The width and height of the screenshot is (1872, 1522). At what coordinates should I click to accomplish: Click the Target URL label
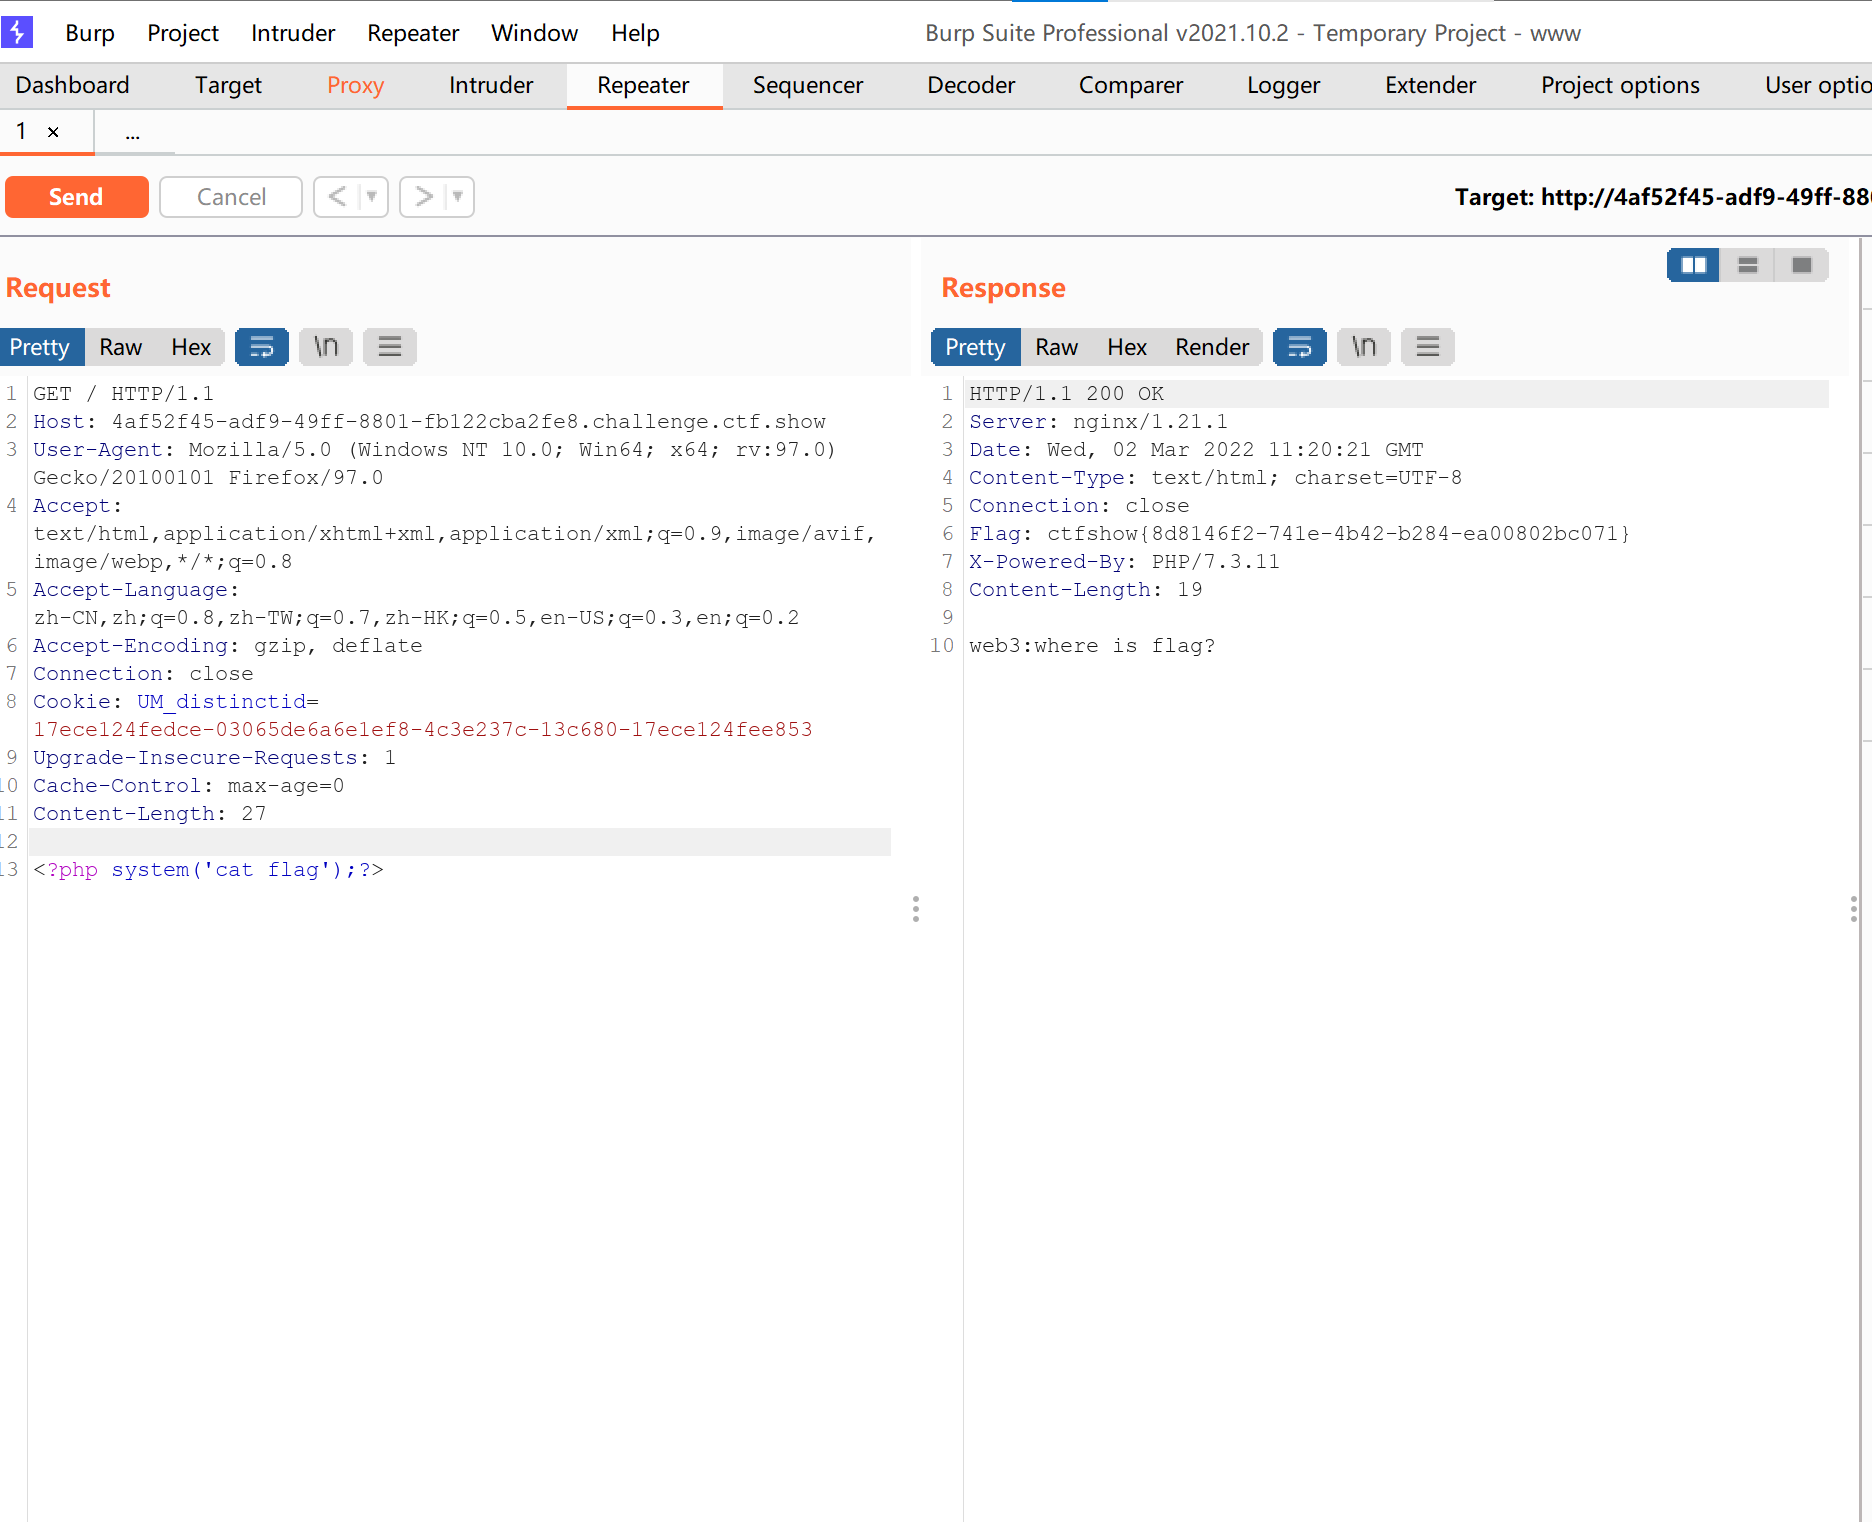click(x=1662, y=197)
